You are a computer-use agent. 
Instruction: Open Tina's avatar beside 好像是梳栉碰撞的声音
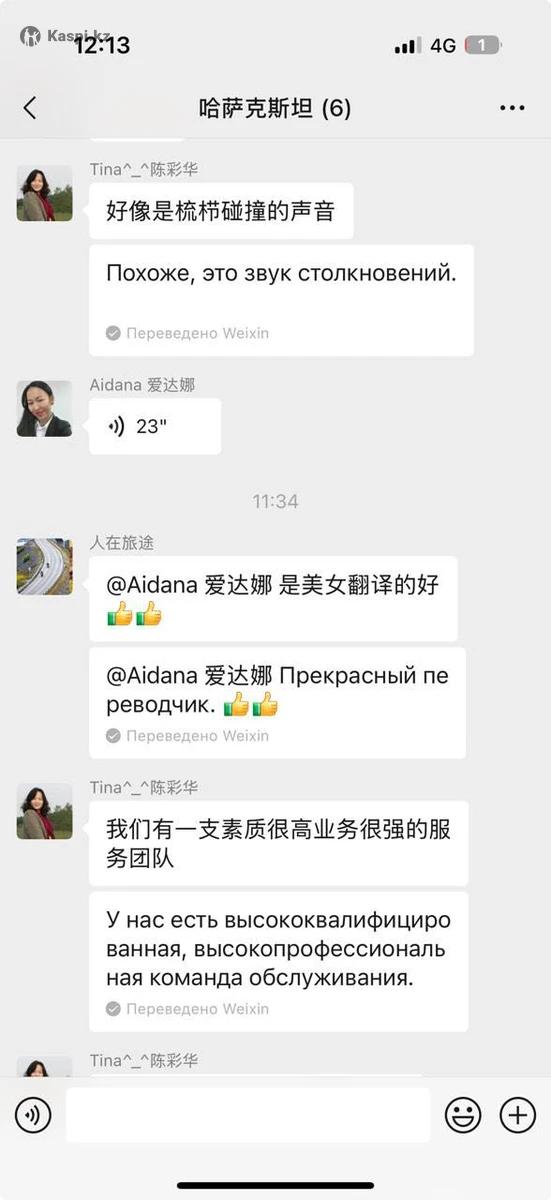(45, 193)
